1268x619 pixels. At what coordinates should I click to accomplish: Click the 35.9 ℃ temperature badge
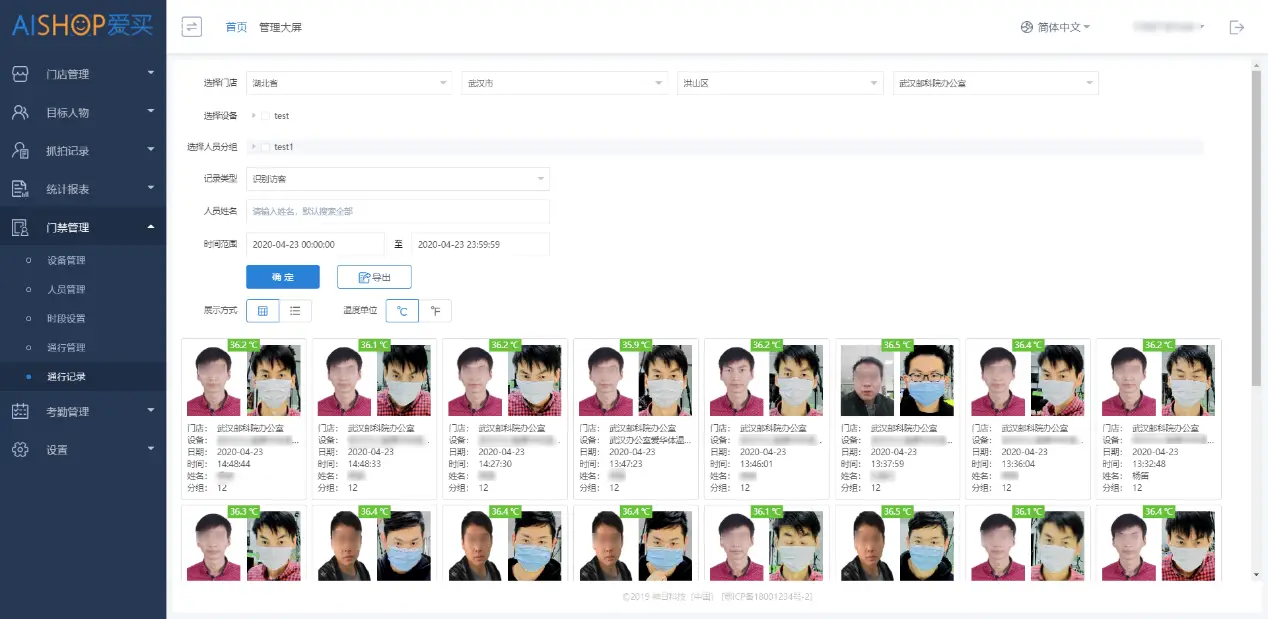(636, 345)
